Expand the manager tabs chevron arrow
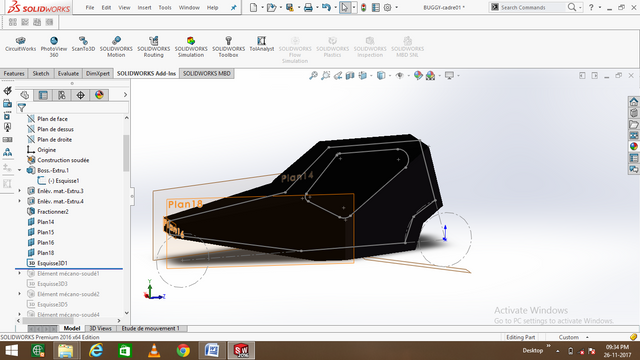The image size is (640, 360). coord(125,95)
